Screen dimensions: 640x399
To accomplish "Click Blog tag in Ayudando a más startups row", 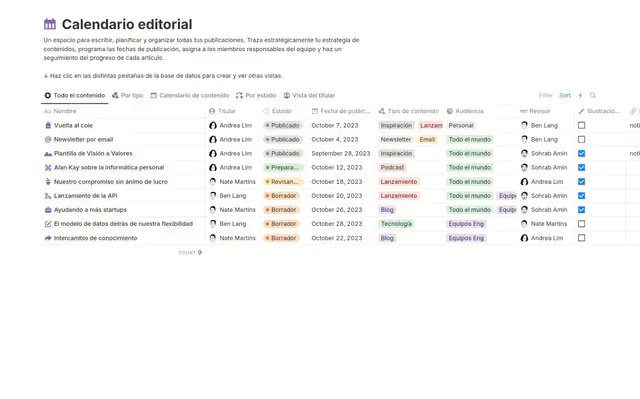I will [387, 210].
